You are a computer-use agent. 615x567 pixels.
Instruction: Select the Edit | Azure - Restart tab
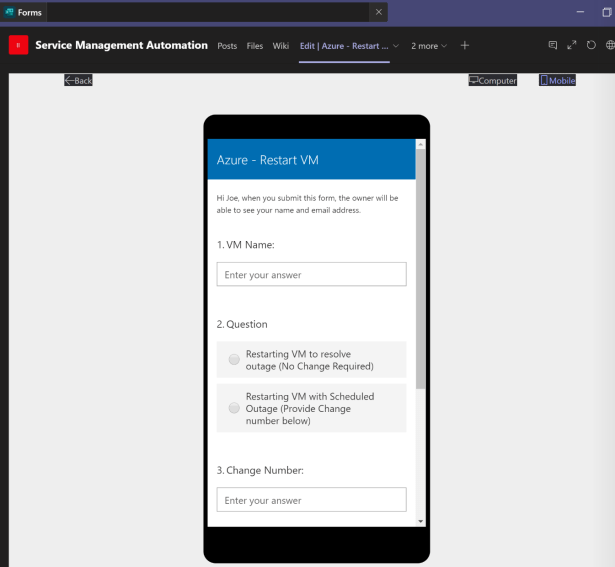pos(344,46)
